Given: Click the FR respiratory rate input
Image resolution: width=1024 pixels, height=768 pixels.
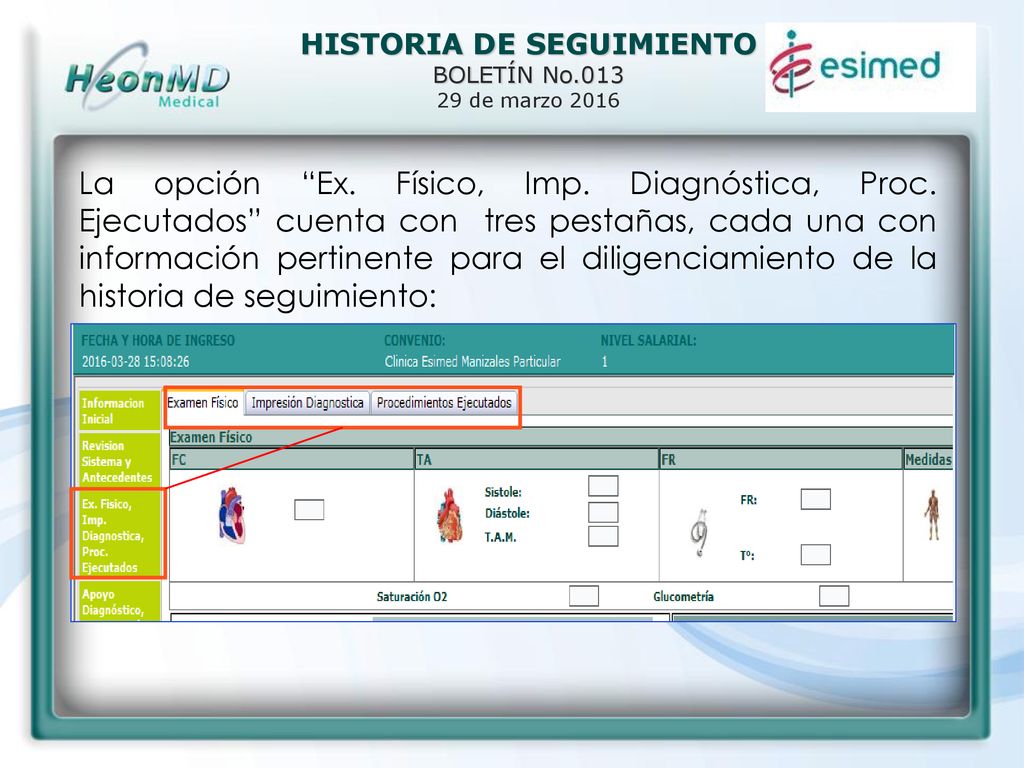Looking at the screenshot, I should coord(816,499).
